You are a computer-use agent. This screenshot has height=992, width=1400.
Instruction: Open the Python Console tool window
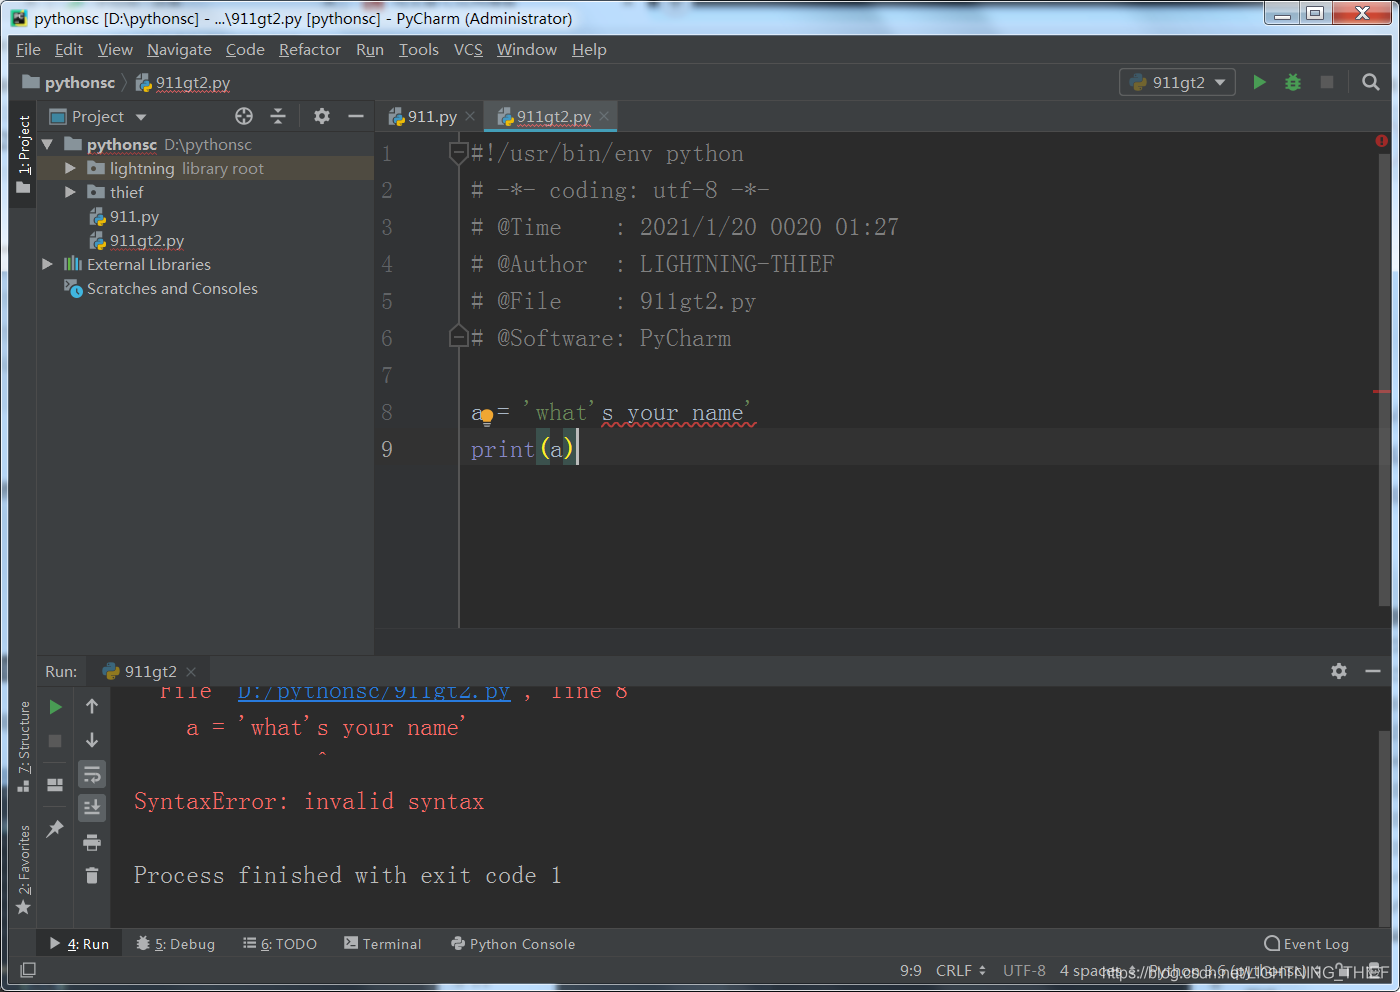(x=513, y=943)
